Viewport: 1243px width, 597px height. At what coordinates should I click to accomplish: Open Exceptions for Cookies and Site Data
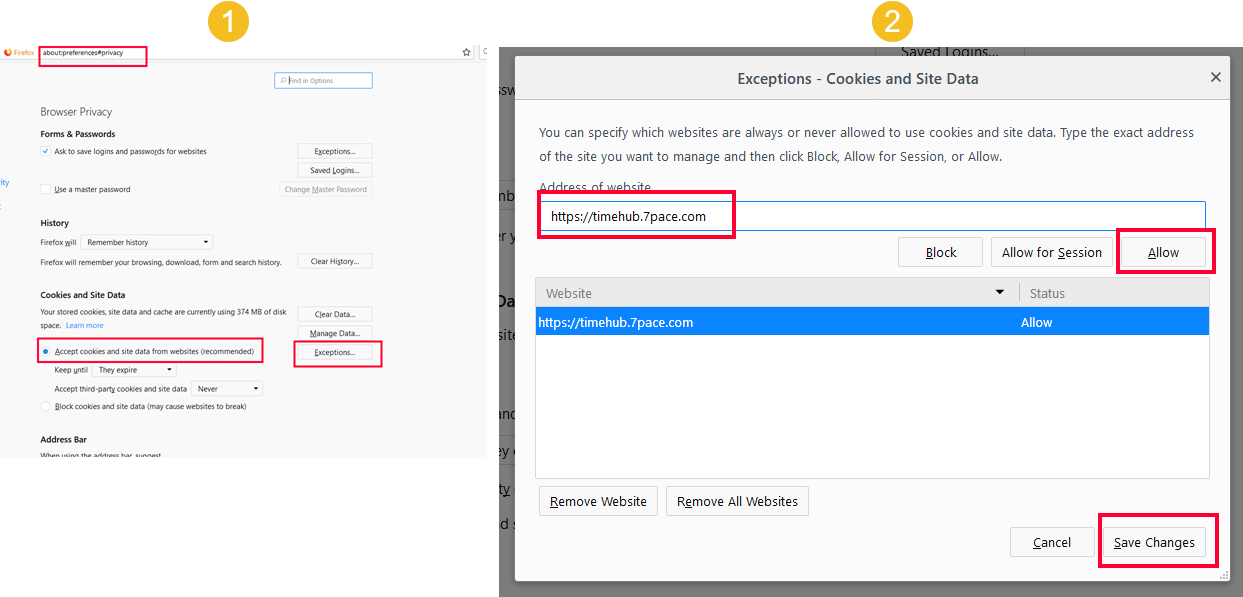(x=334, y=352)
